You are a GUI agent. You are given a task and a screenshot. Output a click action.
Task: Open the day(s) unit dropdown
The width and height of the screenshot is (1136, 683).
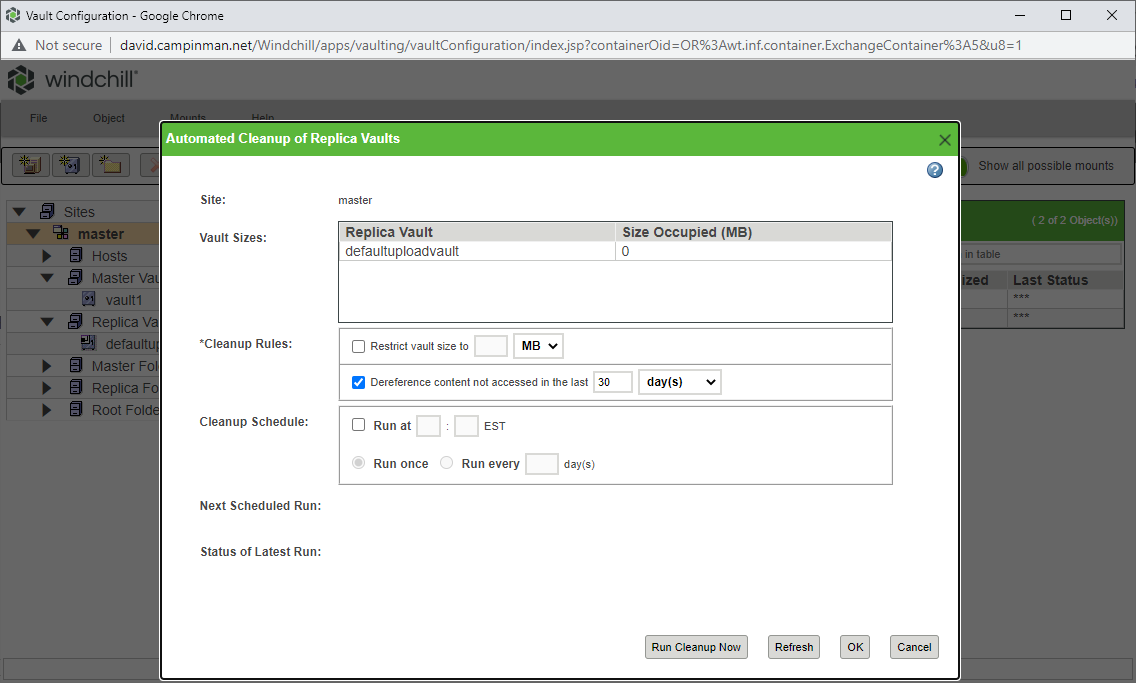pos(680,382)
